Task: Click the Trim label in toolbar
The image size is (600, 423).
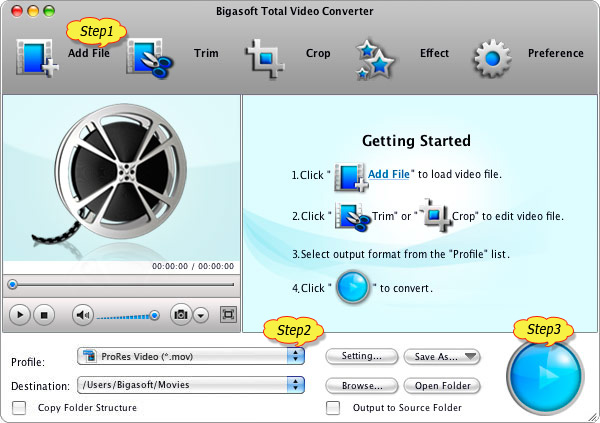Action: click(206, 53)
